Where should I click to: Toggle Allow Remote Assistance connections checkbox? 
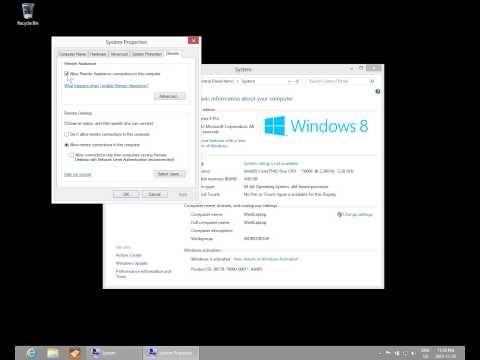66,73
